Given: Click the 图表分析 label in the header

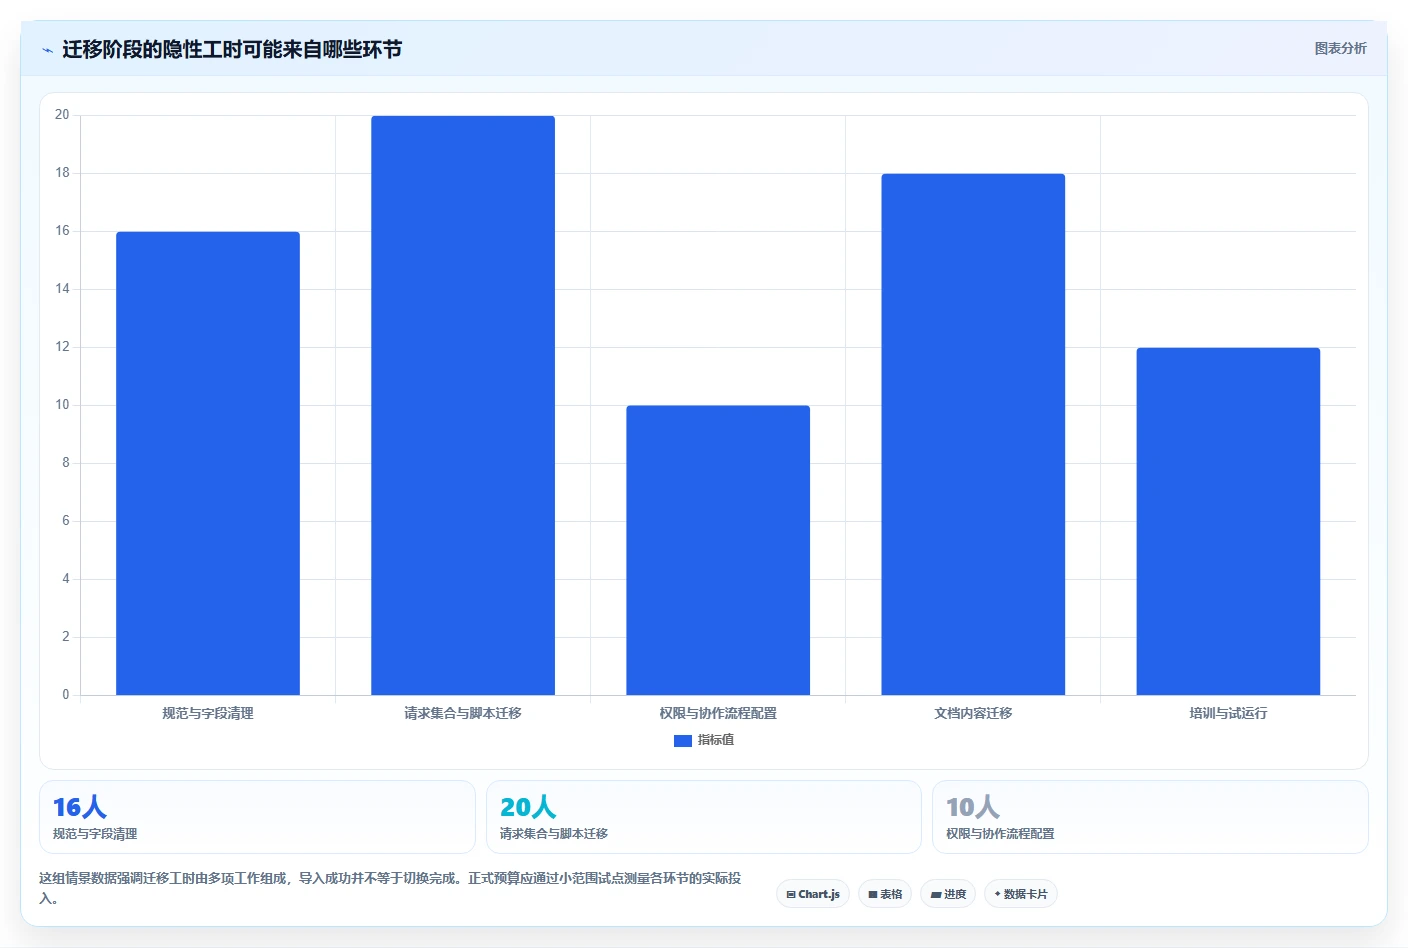Looking at the screenshot, I should (1340, 48).
